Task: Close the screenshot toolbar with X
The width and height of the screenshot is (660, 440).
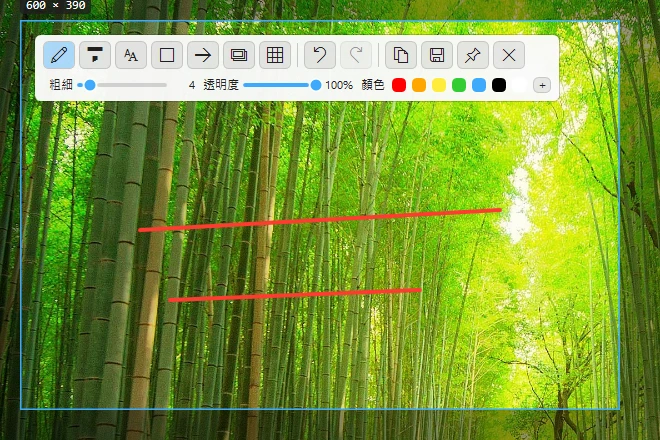Action: coord(509,55)
